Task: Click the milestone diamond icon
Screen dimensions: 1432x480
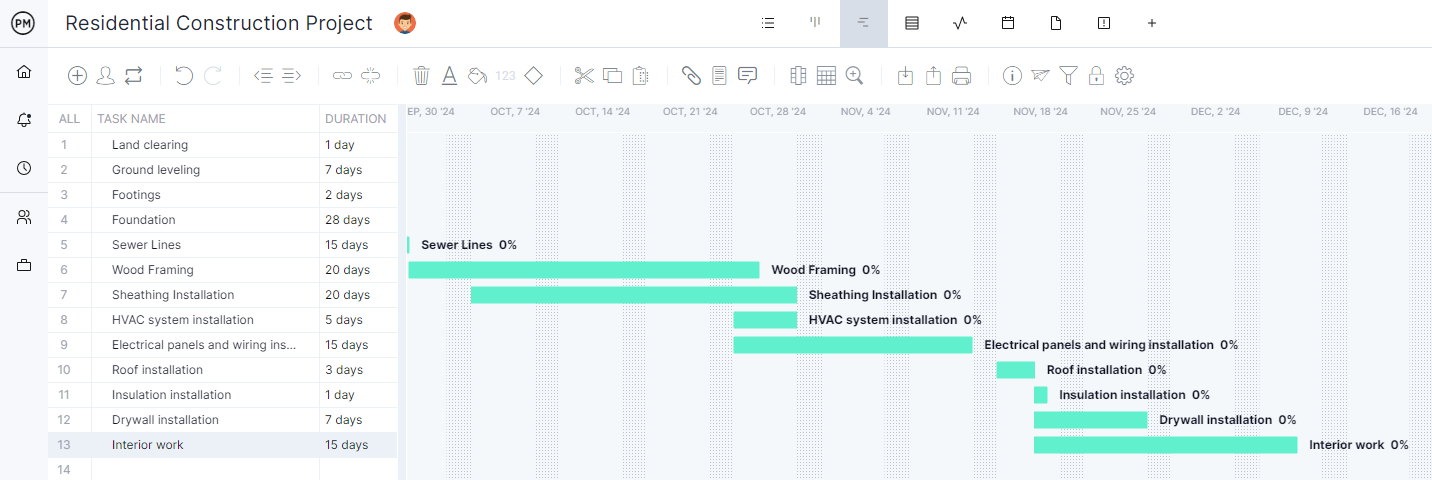Action: coord(534,75)
